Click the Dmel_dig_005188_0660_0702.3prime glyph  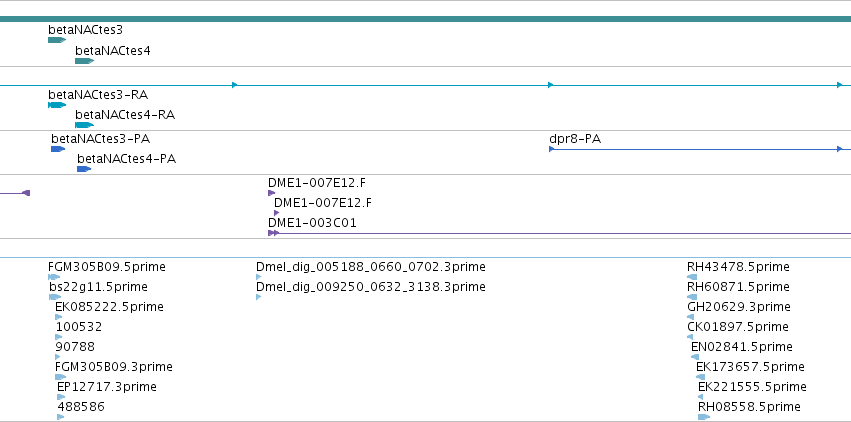pyautogui.click(x=258, y=277)
